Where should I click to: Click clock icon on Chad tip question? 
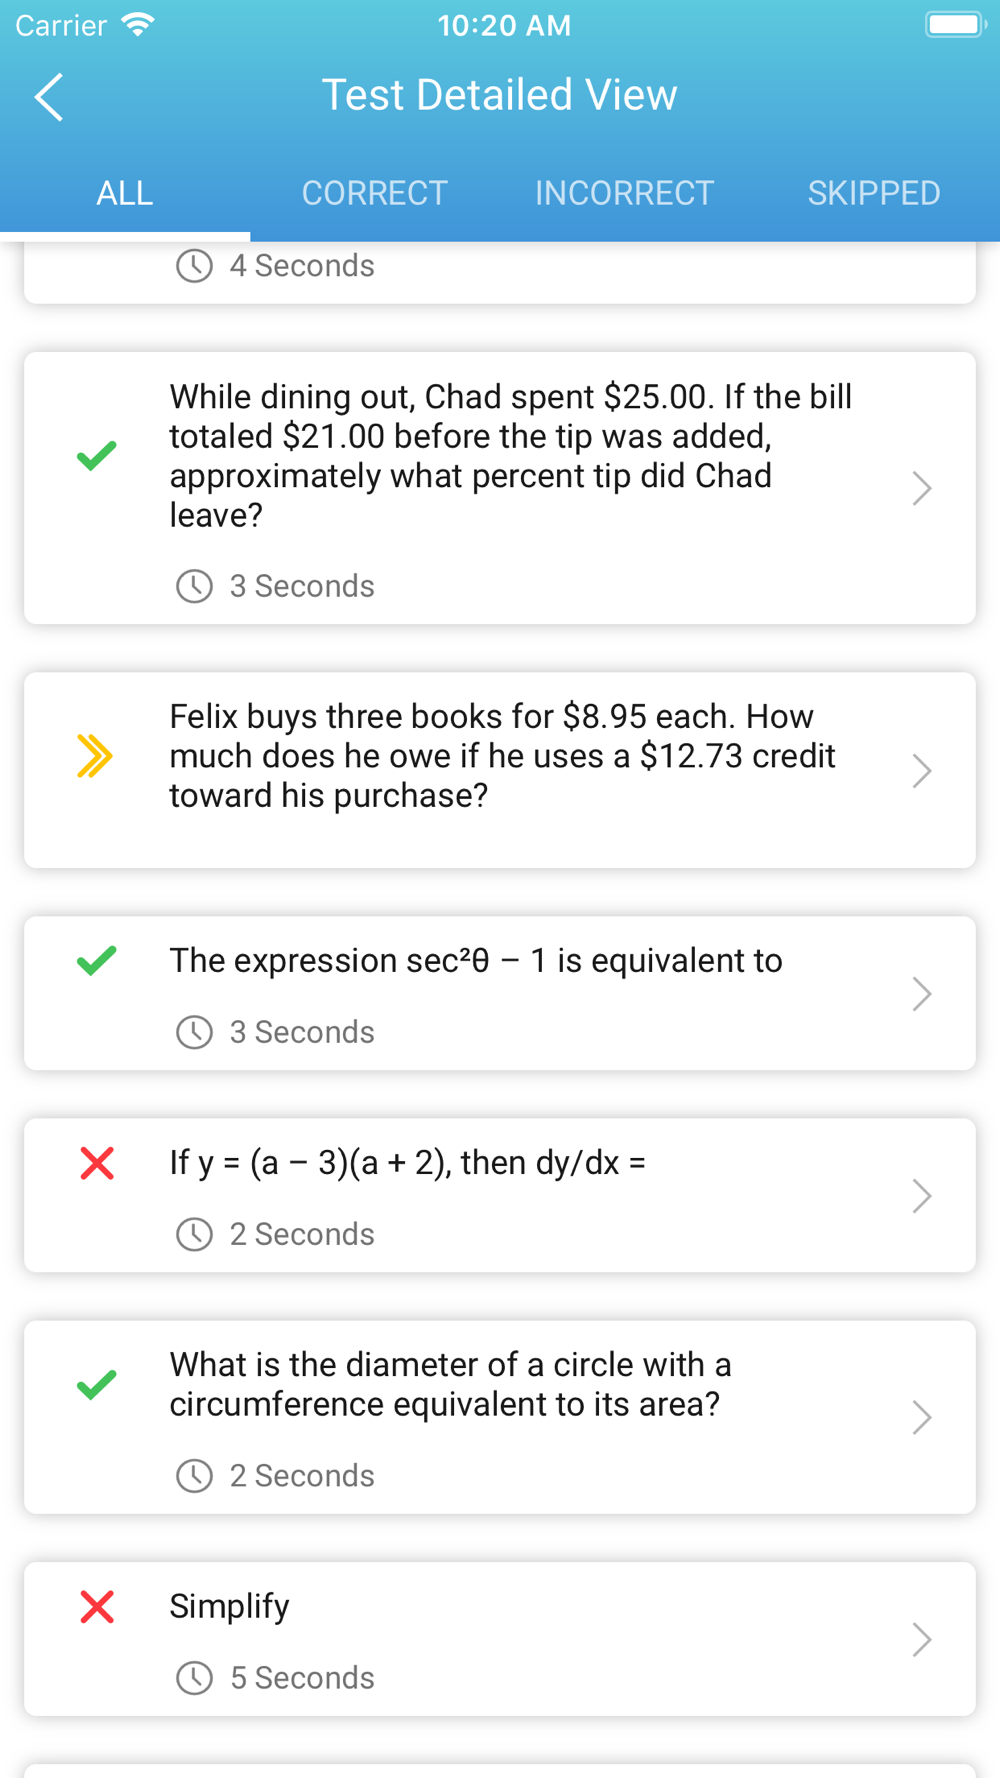click(194, 586)
